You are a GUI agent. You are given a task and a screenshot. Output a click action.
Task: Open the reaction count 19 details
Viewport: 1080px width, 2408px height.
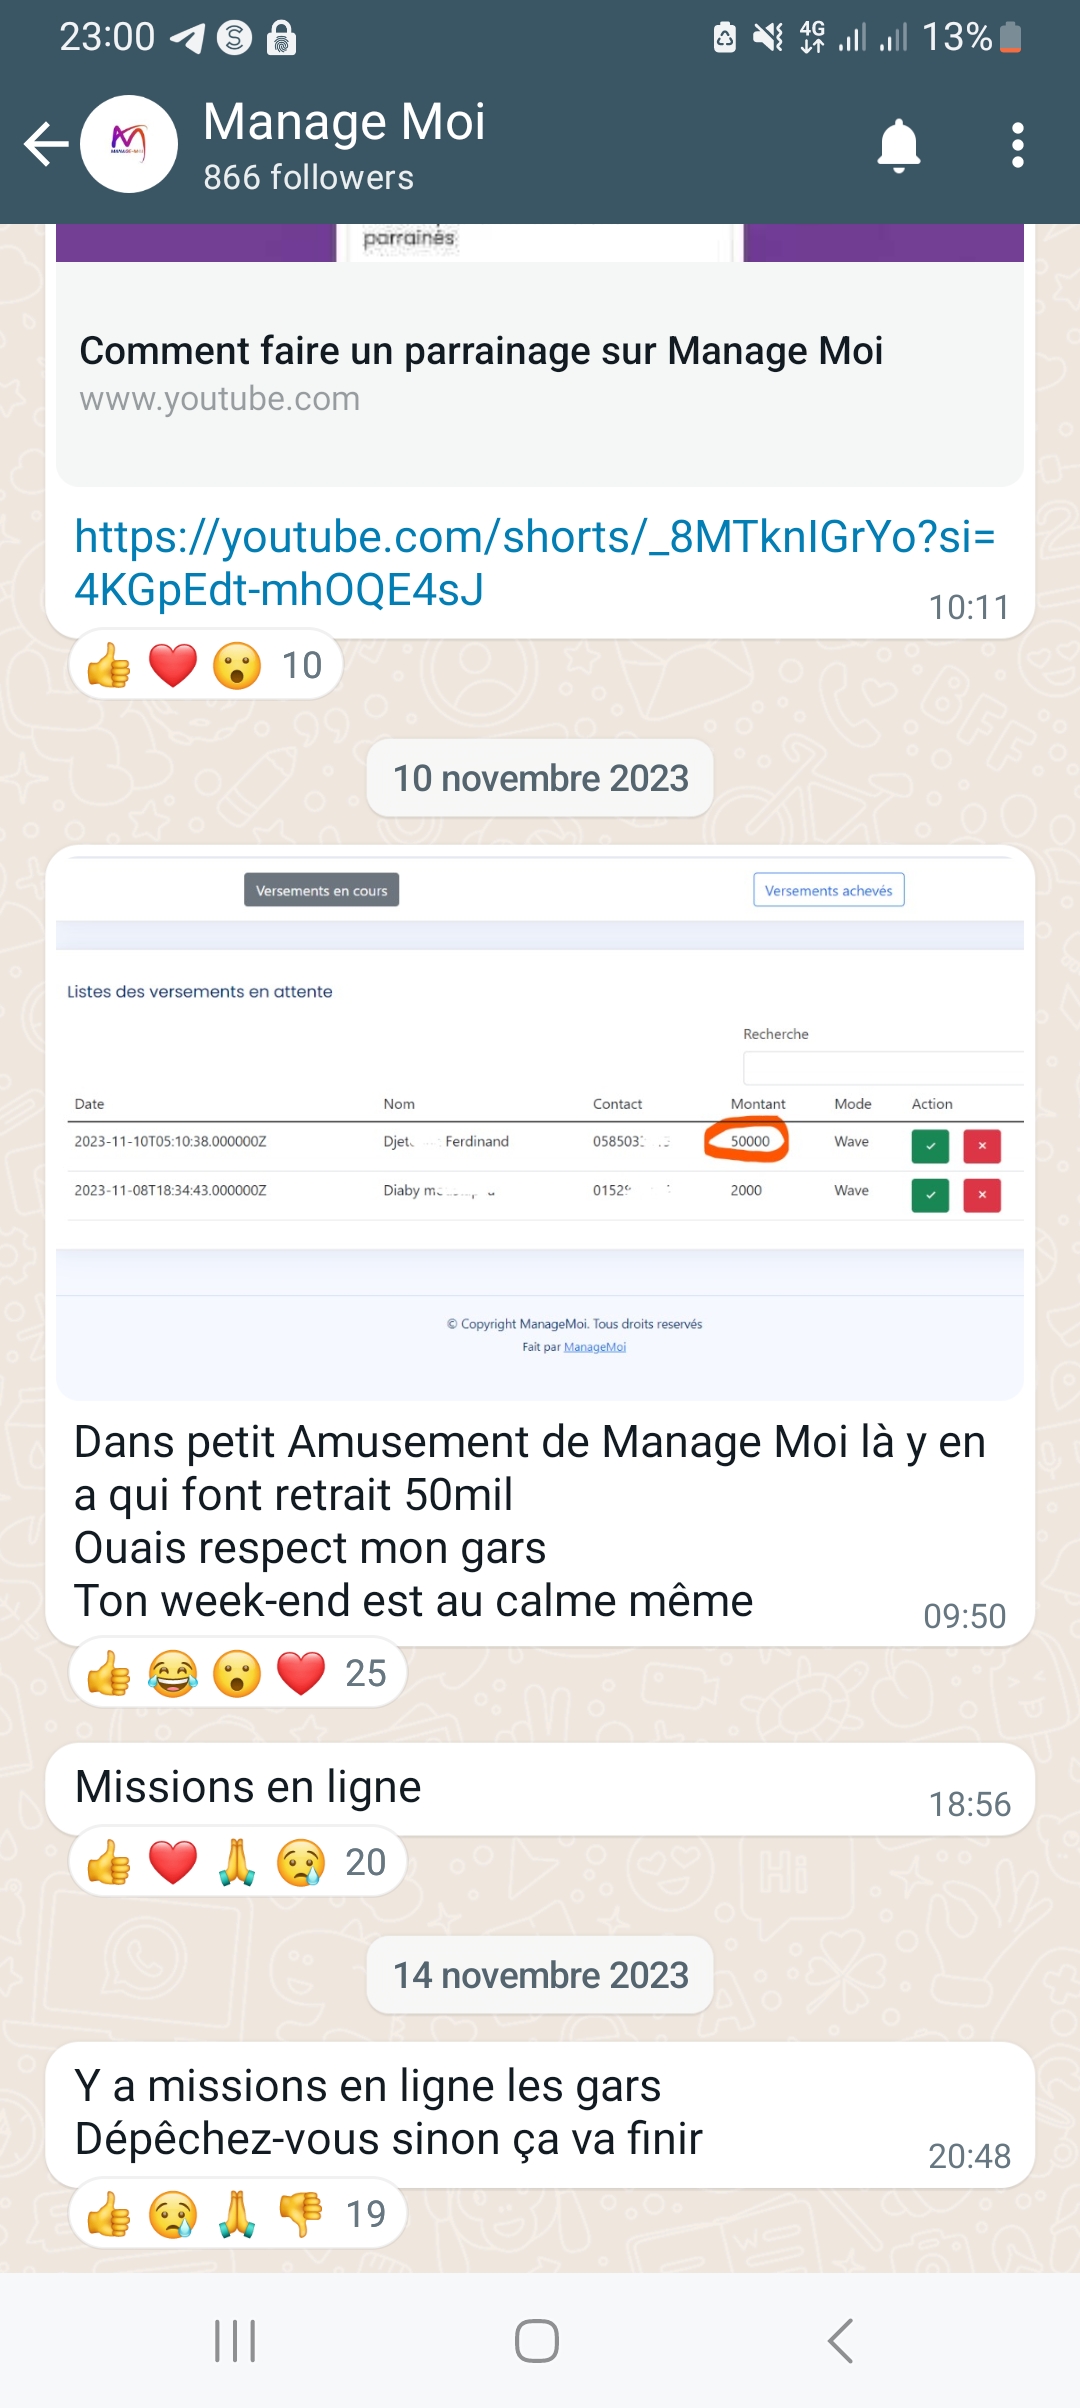366,2214
